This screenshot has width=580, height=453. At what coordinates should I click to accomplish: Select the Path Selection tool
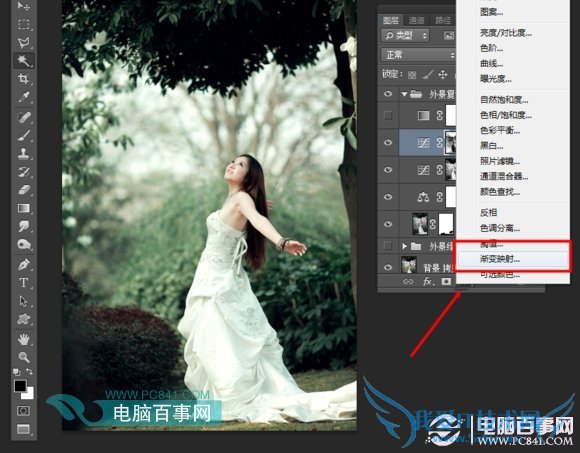point(24,301)
